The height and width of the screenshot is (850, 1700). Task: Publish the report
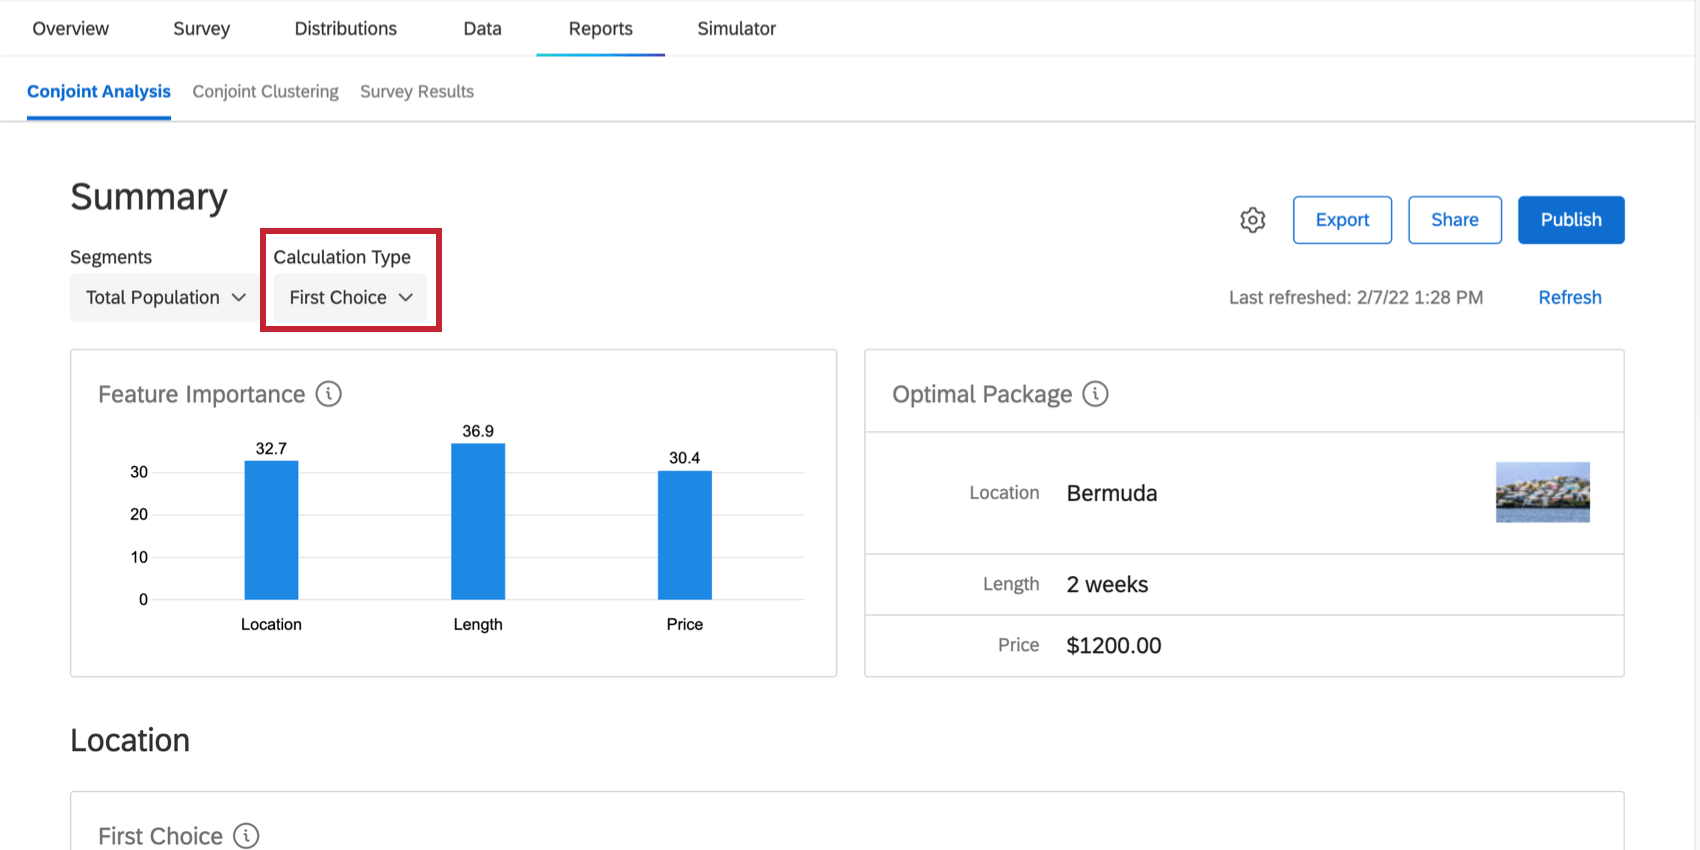1571,220
